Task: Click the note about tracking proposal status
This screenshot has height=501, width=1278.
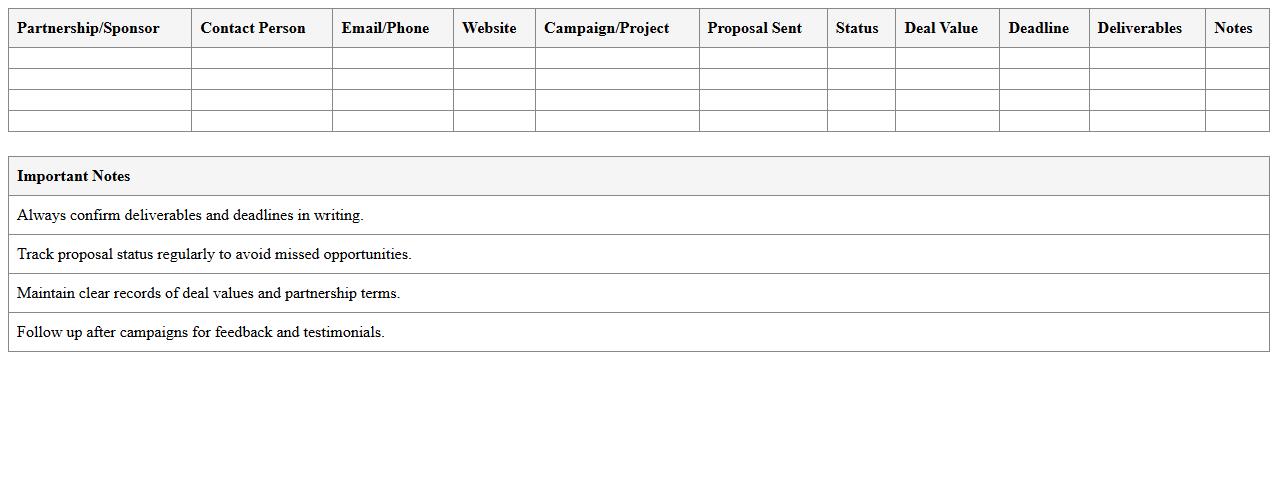Action: (x=214, y=254)
